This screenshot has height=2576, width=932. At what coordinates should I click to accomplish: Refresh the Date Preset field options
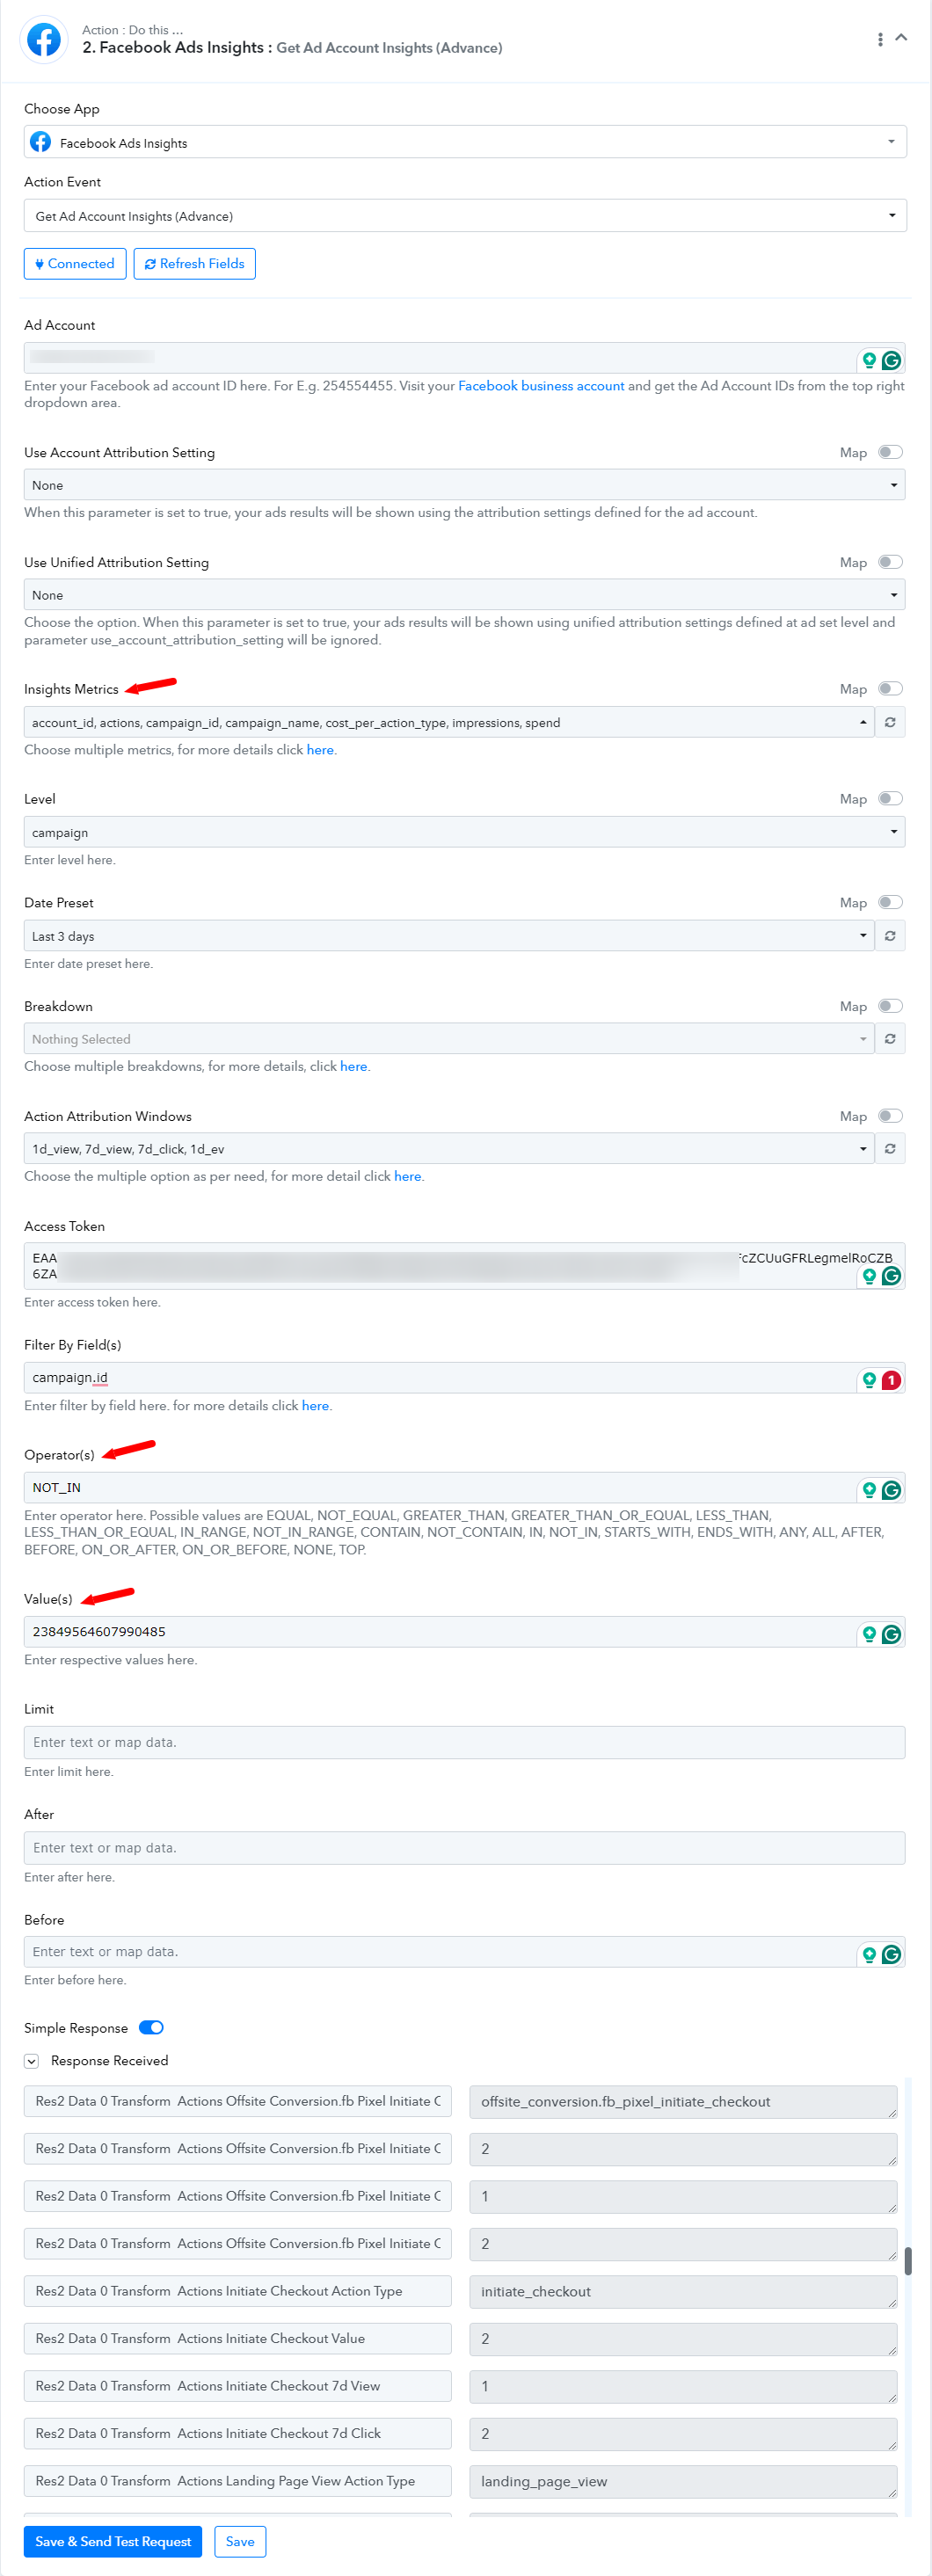pyautogui.click(x=890, y=936)
